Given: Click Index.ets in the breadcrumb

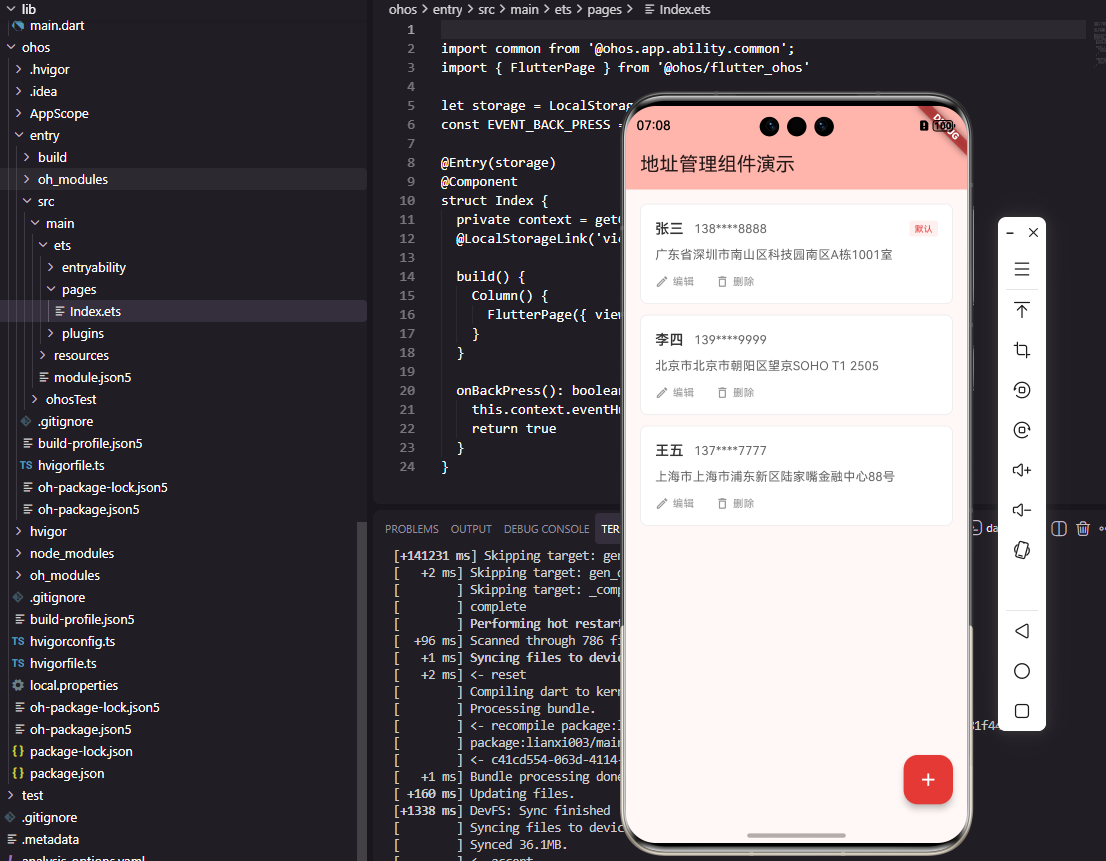Looking at the screenshot, I should (684, 9).
